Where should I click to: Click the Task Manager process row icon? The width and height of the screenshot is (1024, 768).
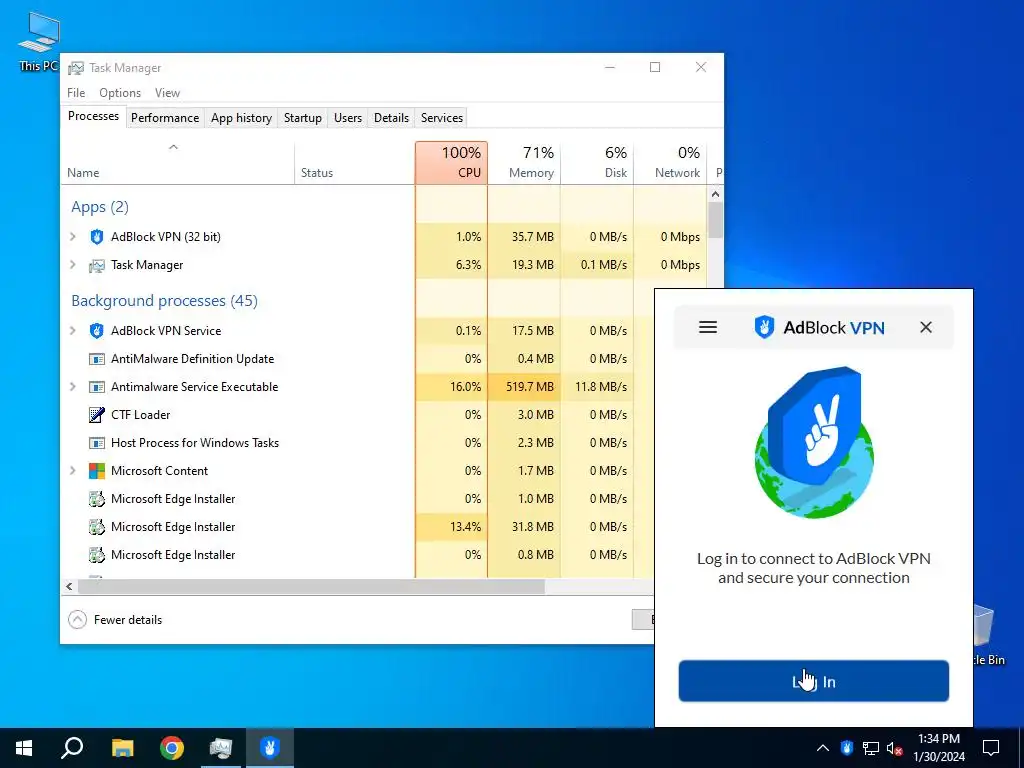97,265
